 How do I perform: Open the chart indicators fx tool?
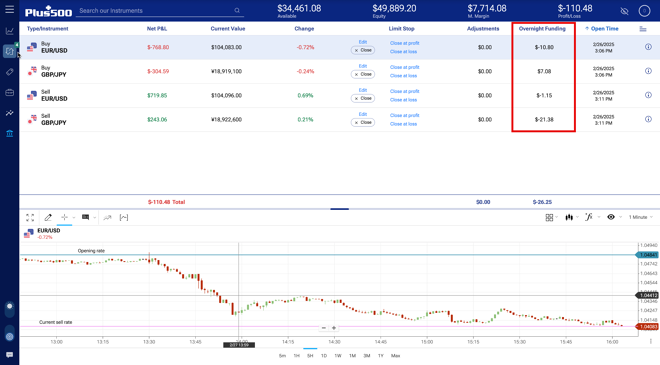588,217
